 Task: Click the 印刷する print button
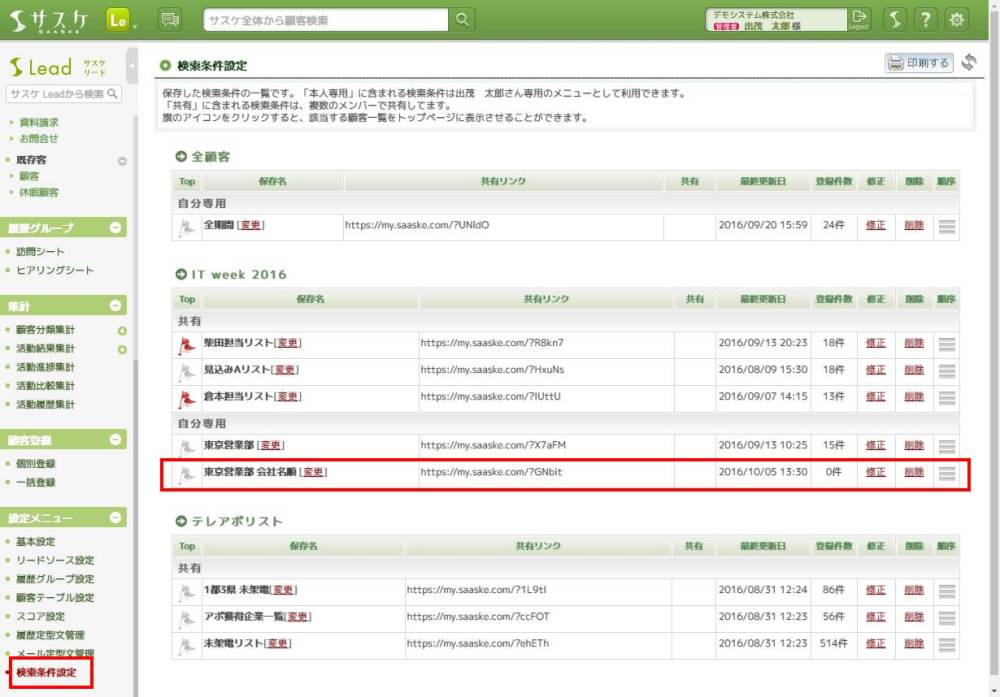pyautogui.click(x=918, y=63)
